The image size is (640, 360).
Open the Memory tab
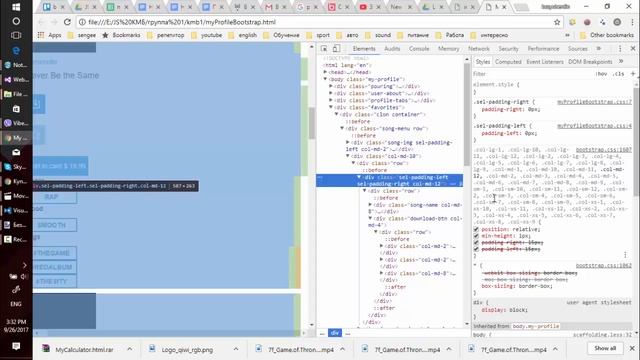449,49
